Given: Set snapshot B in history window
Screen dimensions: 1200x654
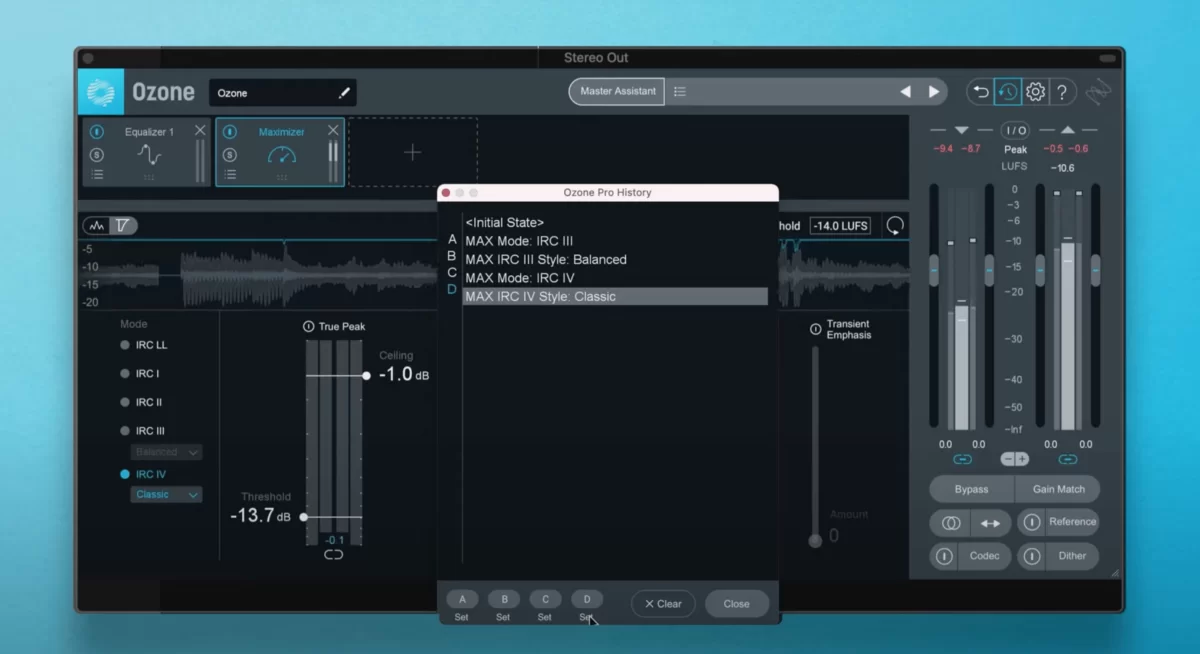Looking at the screenshot, I should tap(504, 600).
